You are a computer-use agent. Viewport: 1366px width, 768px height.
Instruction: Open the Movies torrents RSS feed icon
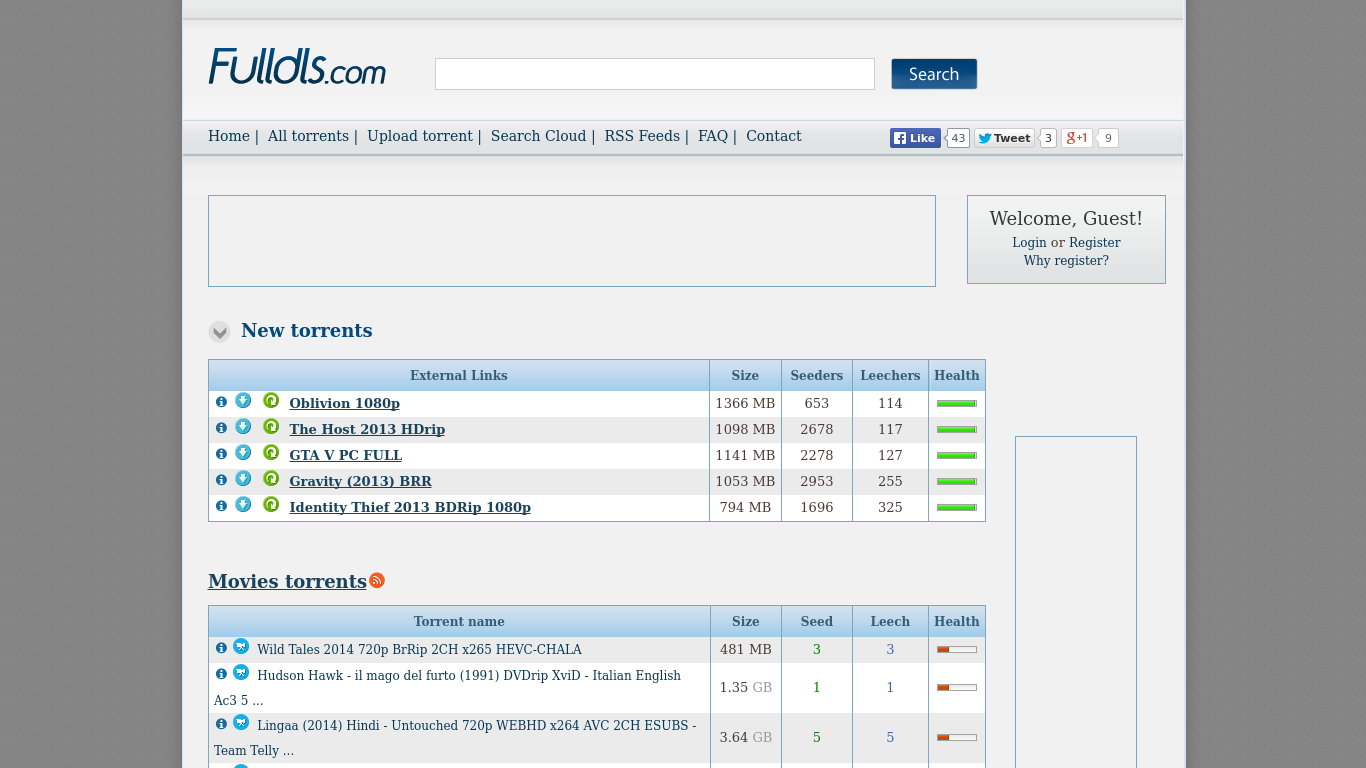tap(377, 580)
